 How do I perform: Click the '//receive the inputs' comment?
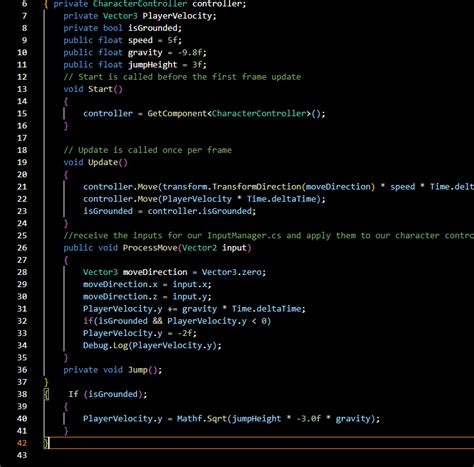click(x=269, y=236)
